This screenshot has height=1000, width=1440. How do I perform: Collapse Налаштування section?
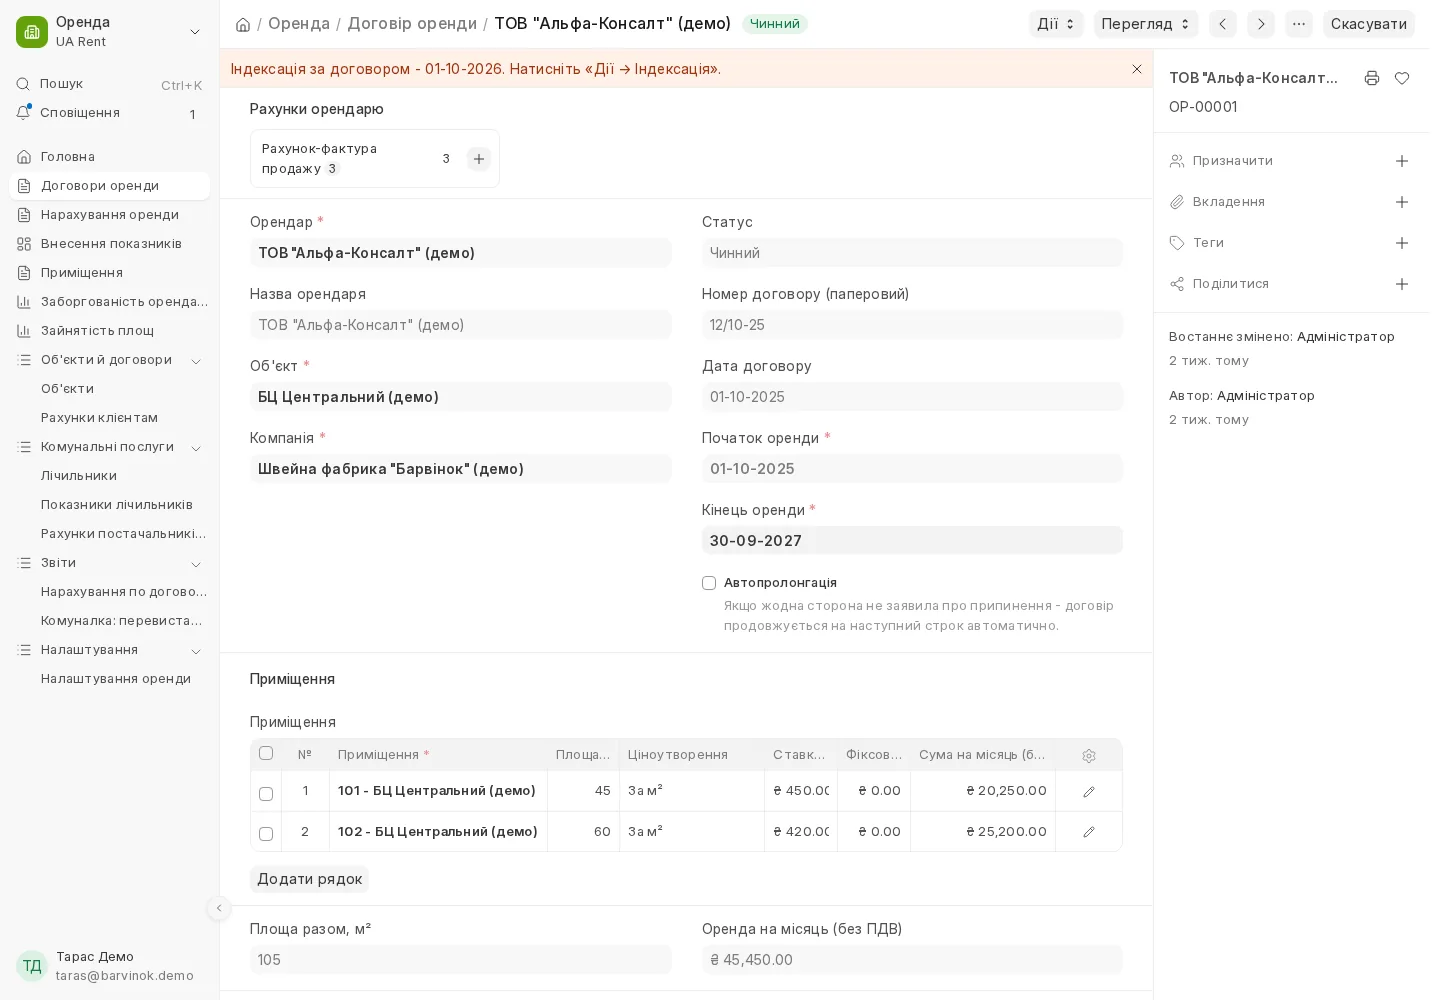pos(196,651)
